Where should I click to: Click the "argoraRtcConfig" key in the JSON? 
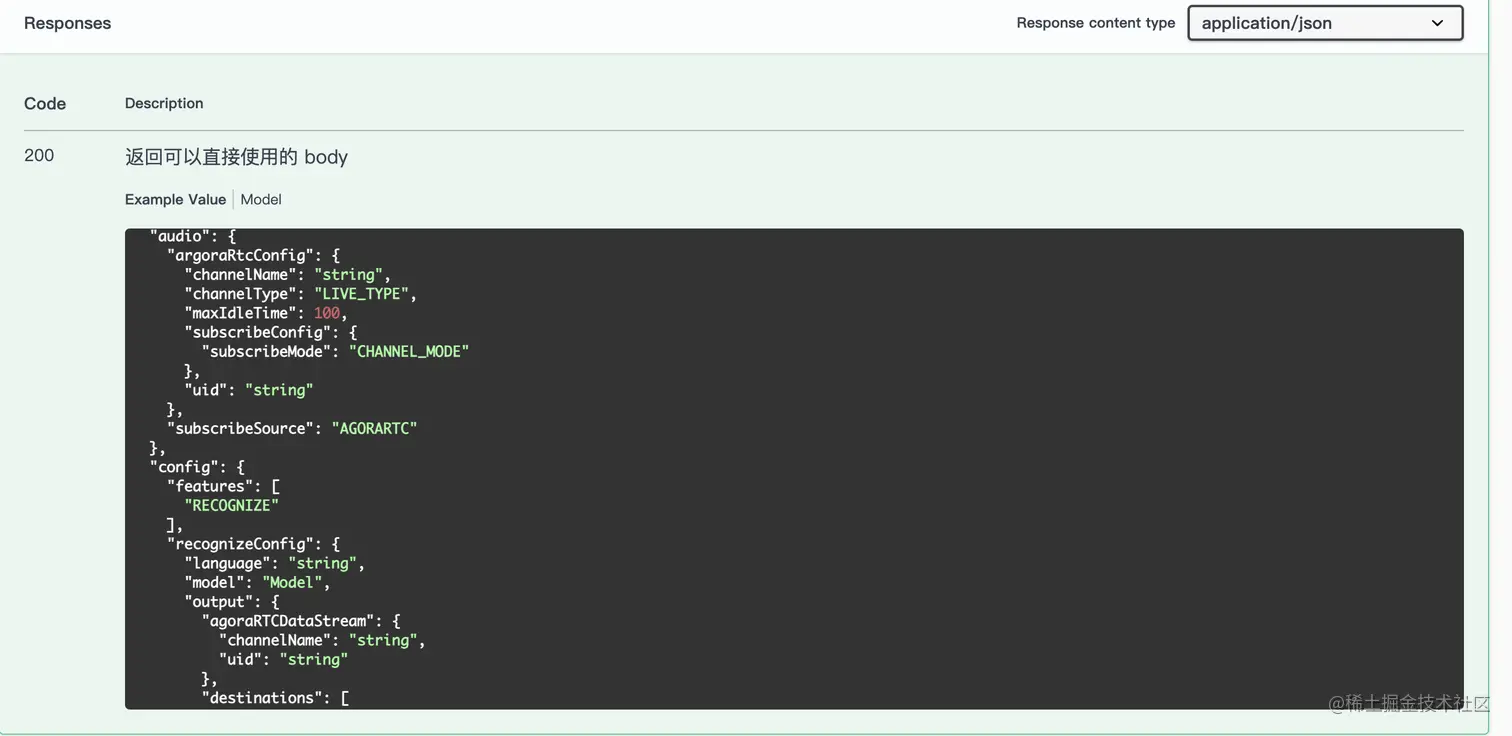pos(240,255)
